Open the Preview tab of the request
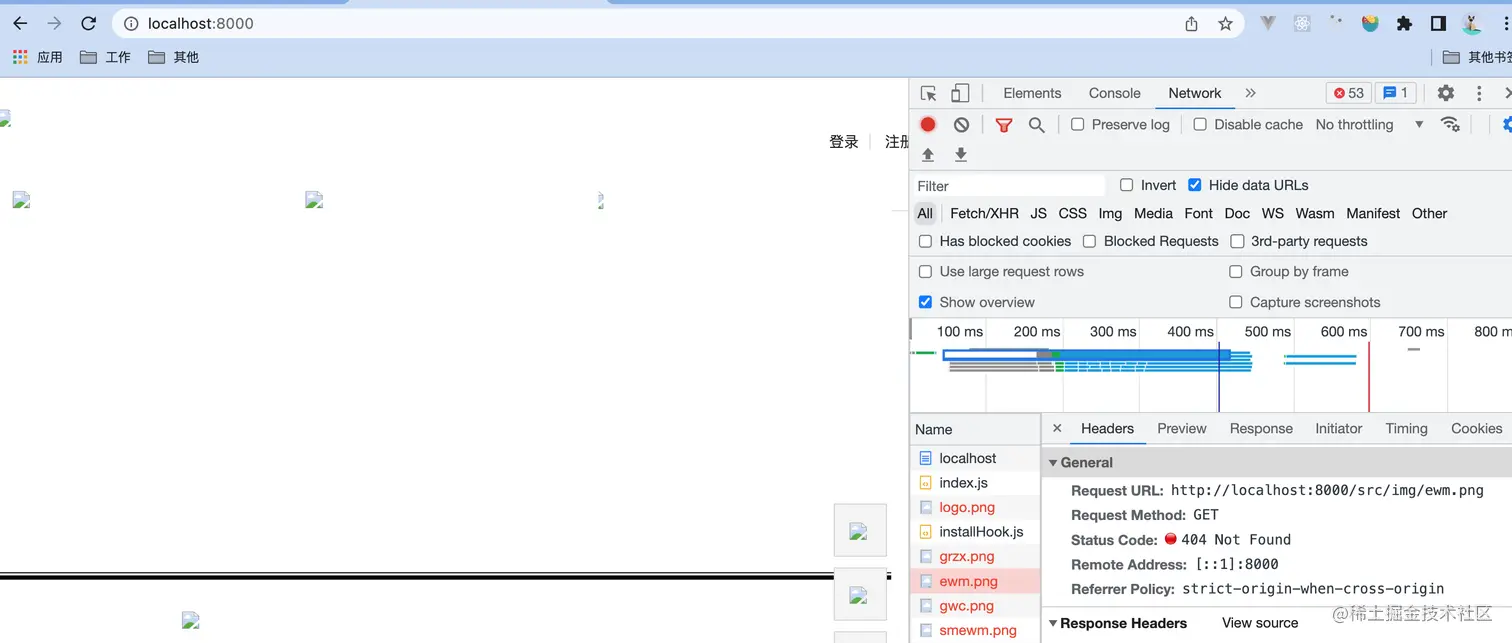Viewport: 1512px width, 643px height. [x=1182, y=428]
